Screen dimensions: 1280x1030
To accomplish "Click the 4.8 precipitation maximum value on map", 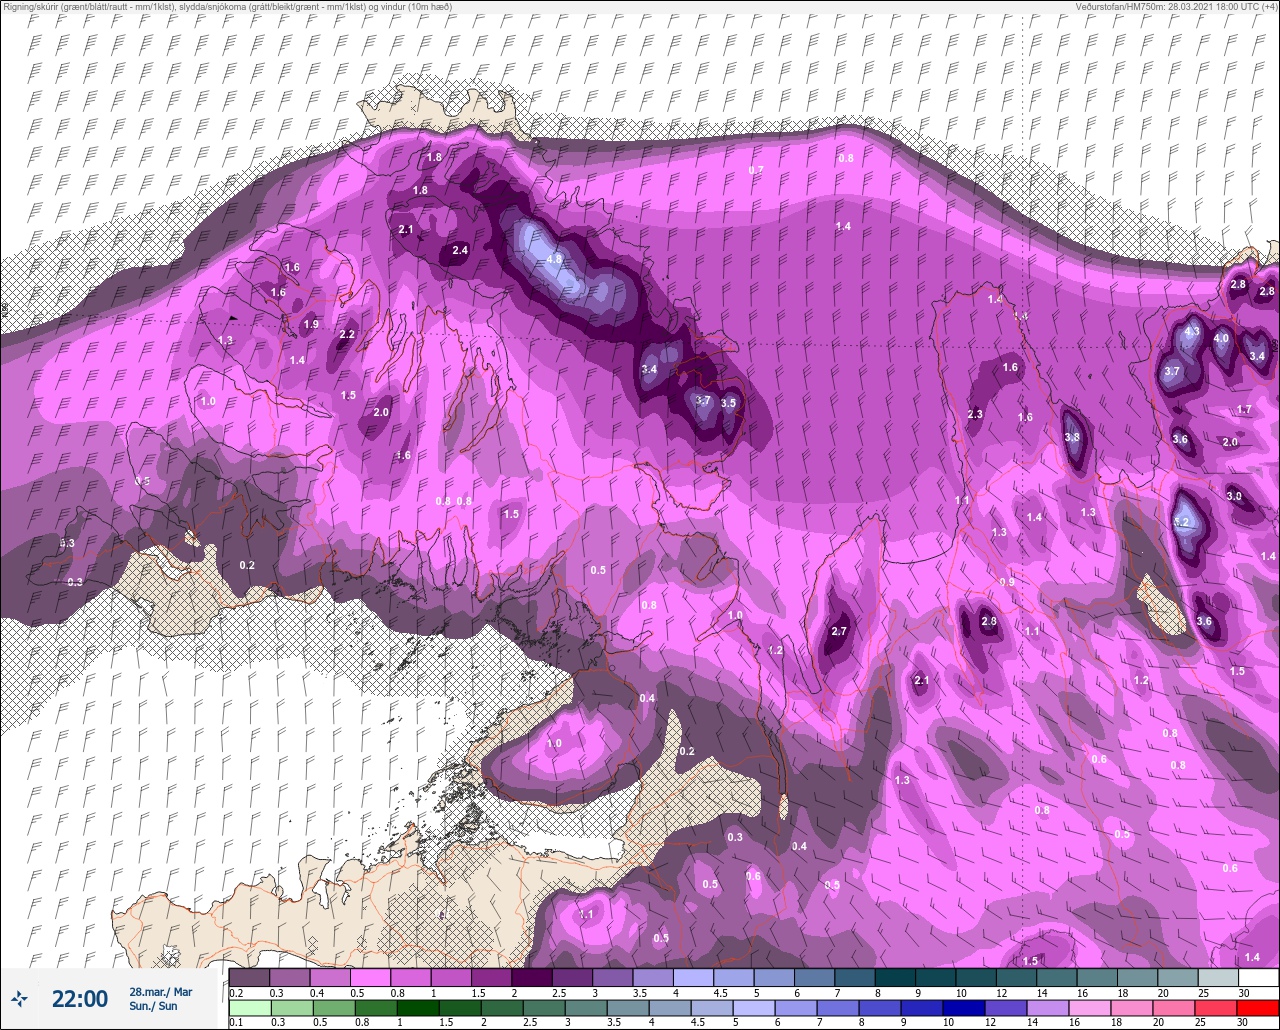I will click(x=555, y=259).
